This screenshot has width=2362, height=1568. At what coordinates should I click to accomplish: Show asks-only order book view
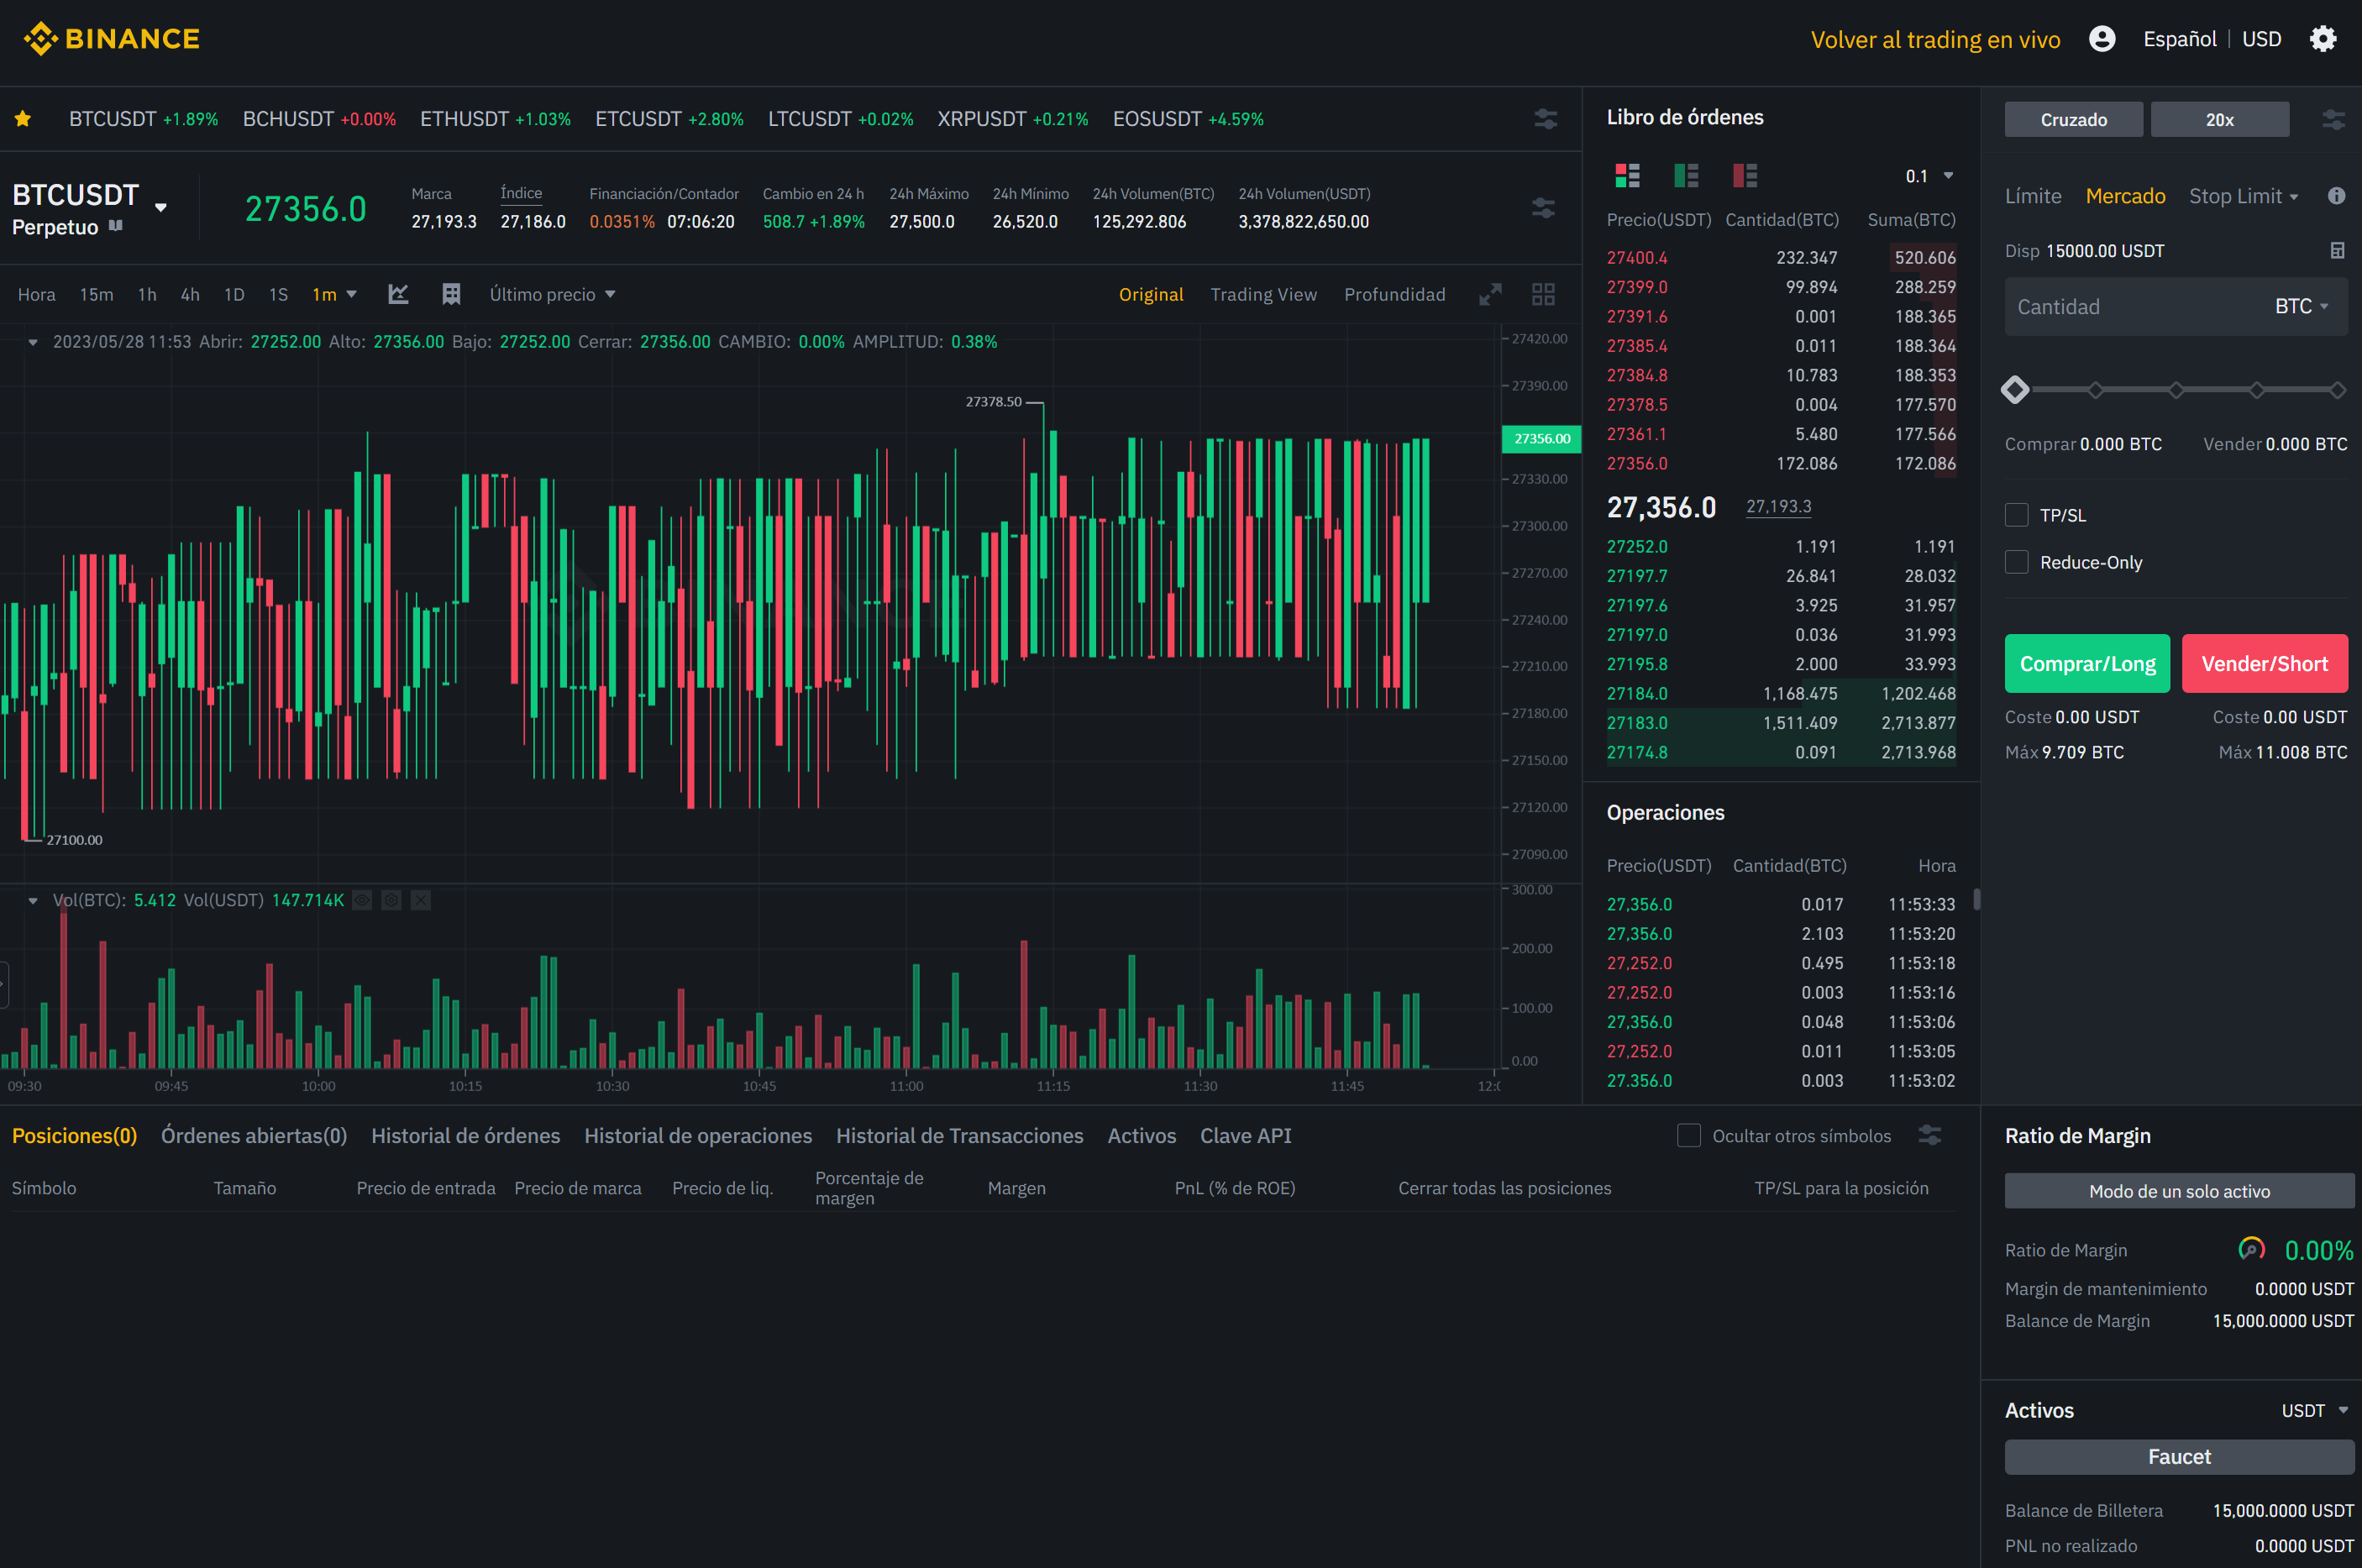1745,176
